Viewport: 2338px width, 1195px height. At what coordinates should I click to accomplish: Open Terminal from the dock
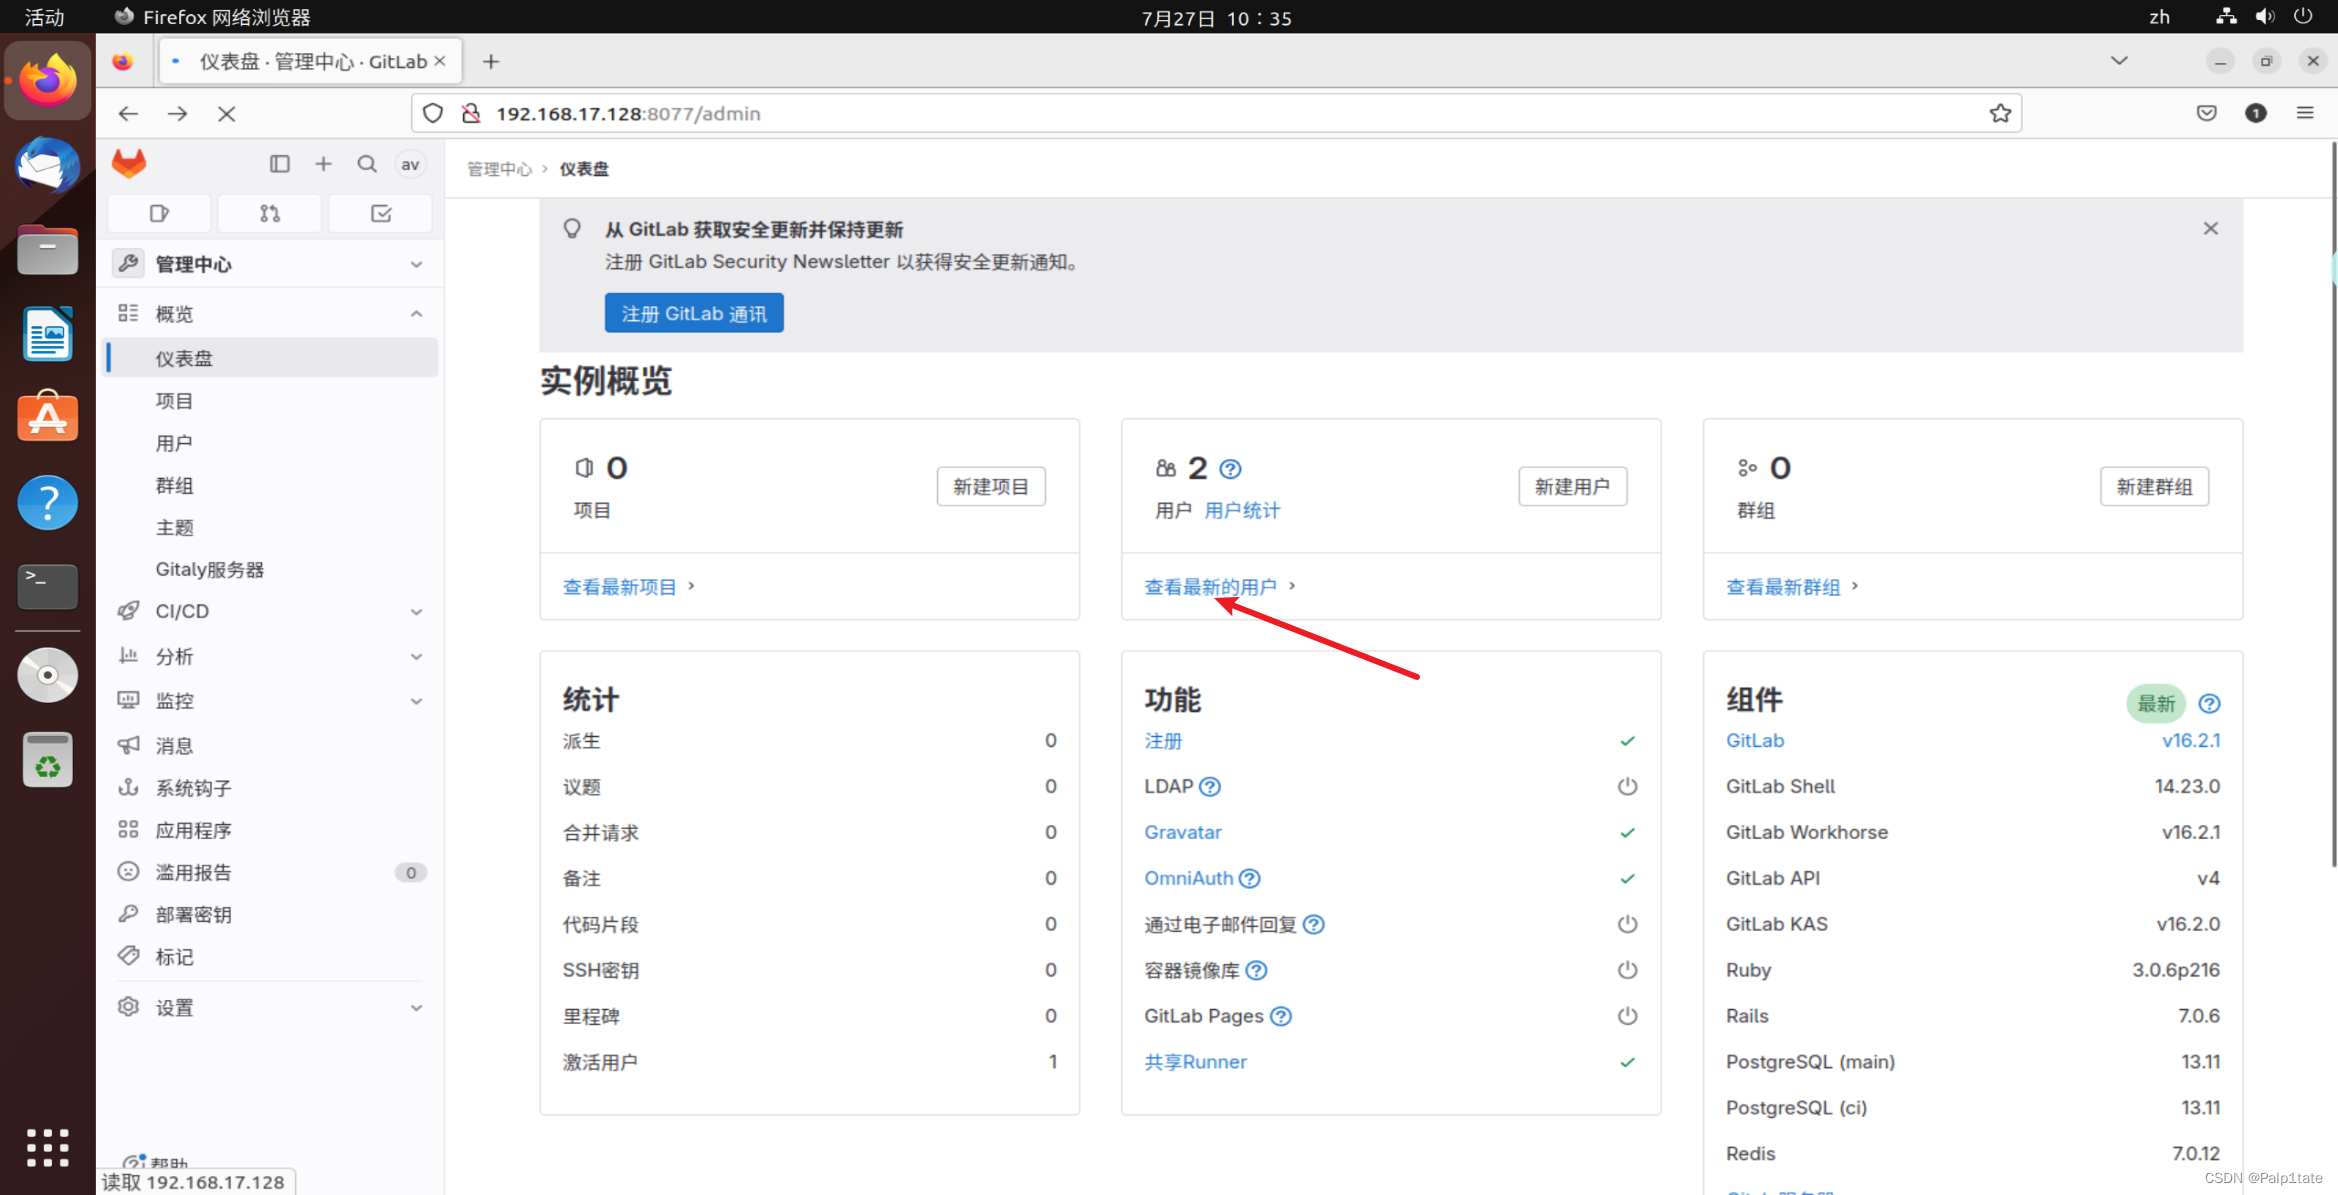47,587
